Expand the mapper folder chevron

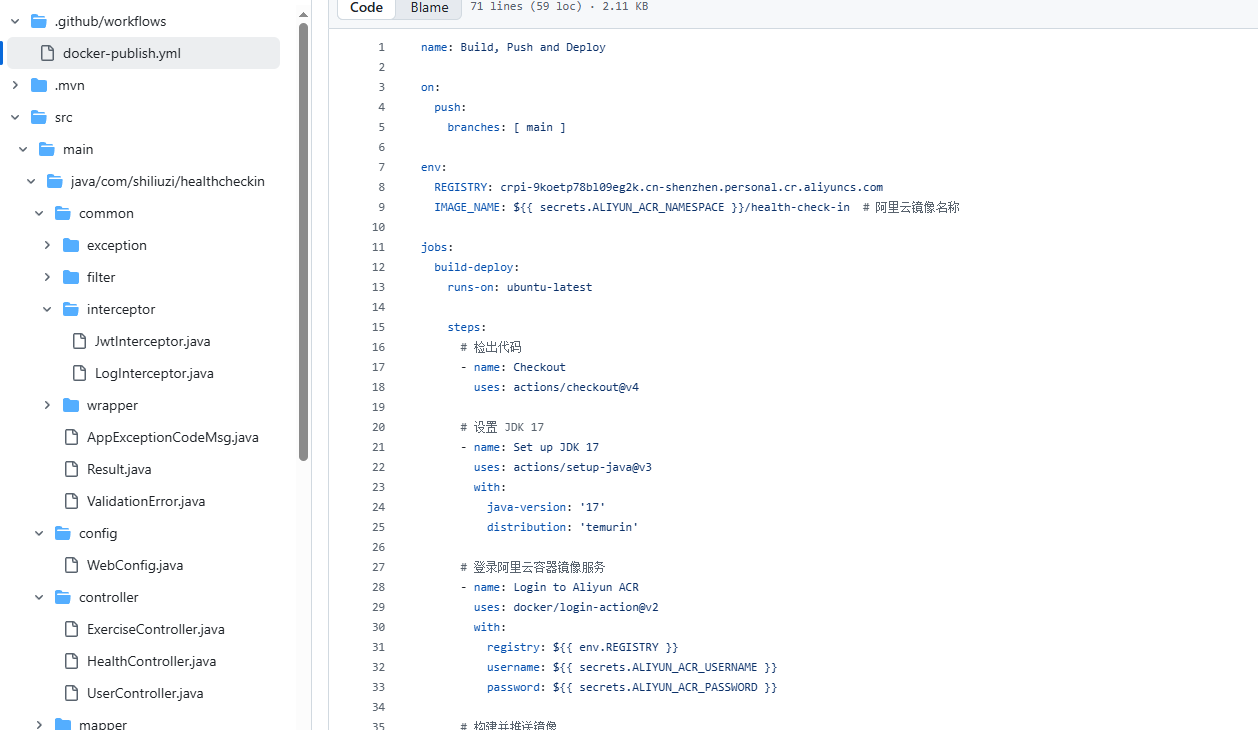(x=39, y=724)
